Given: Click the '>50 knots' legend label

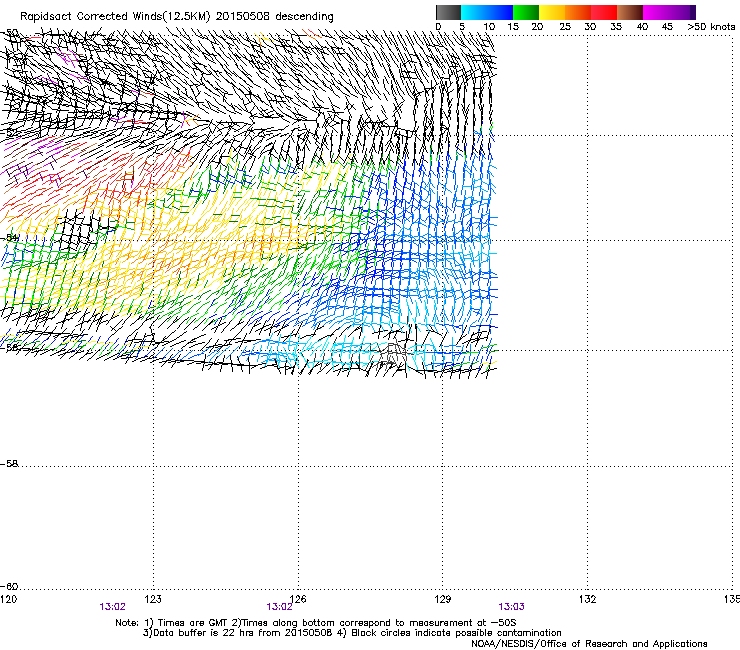Looking at the screenshot, I should tap(711, 27).
